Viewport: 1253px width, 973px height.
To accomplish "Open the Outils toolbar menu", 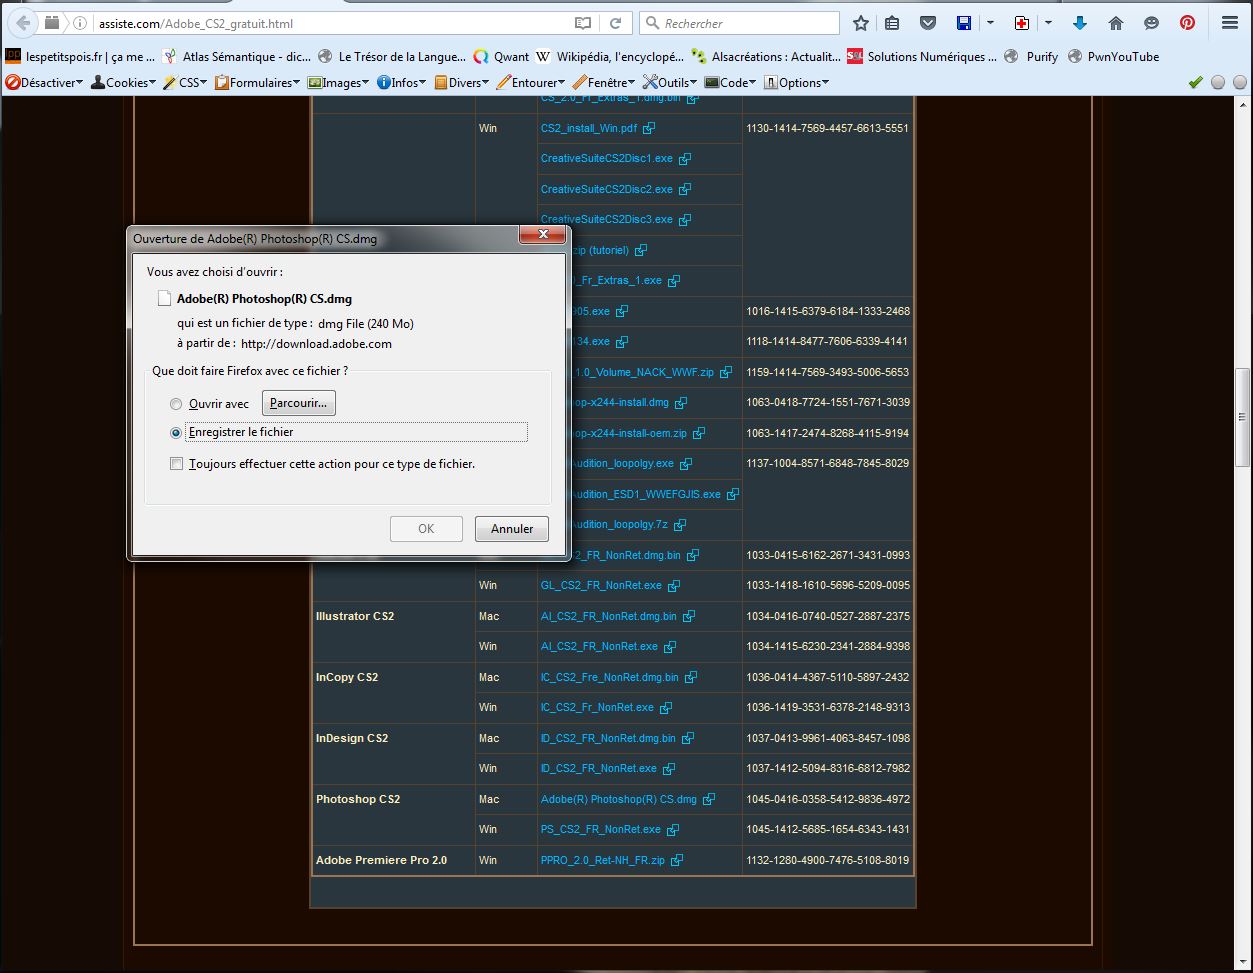I will click(x=670, y=83).
